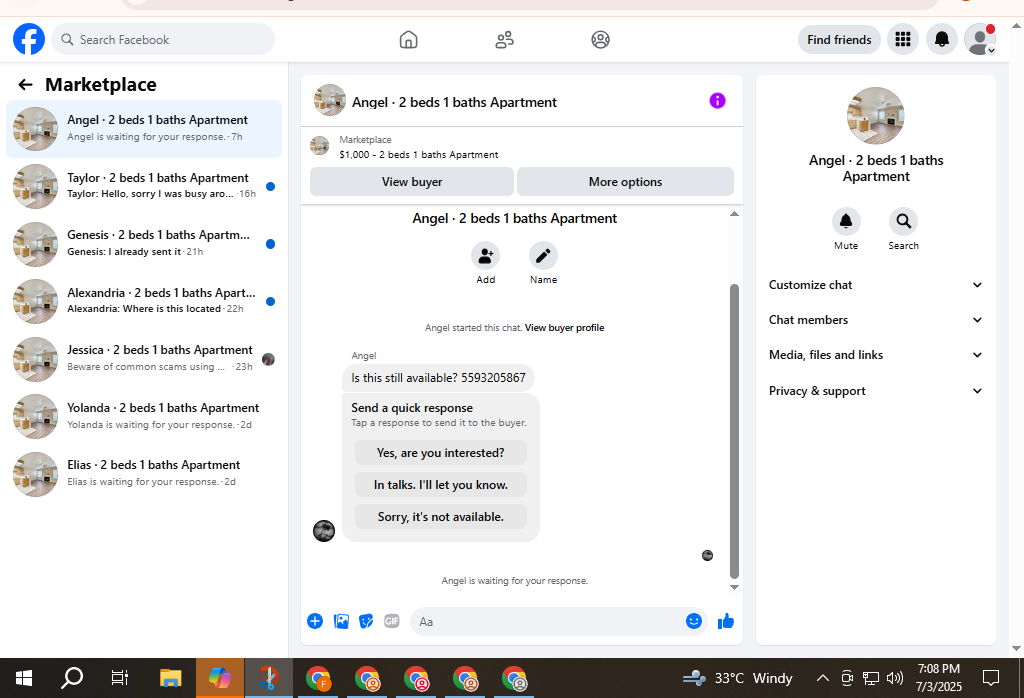The image size is (1024, 698).
Task: Open more actions plus icon in composer
Action: click(x=315, y=621)
